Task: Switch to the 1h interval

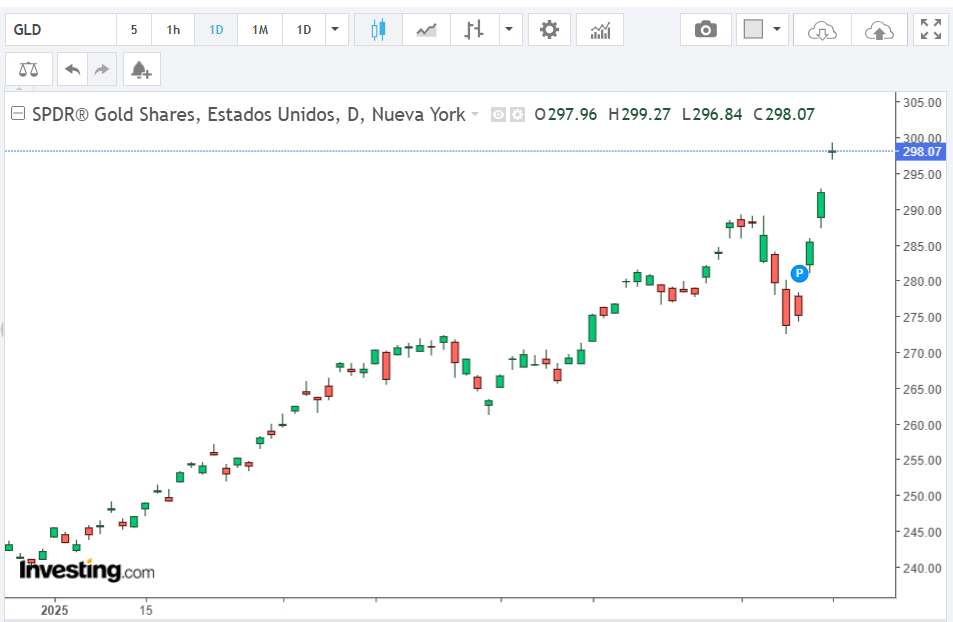Action: [173, 30]
